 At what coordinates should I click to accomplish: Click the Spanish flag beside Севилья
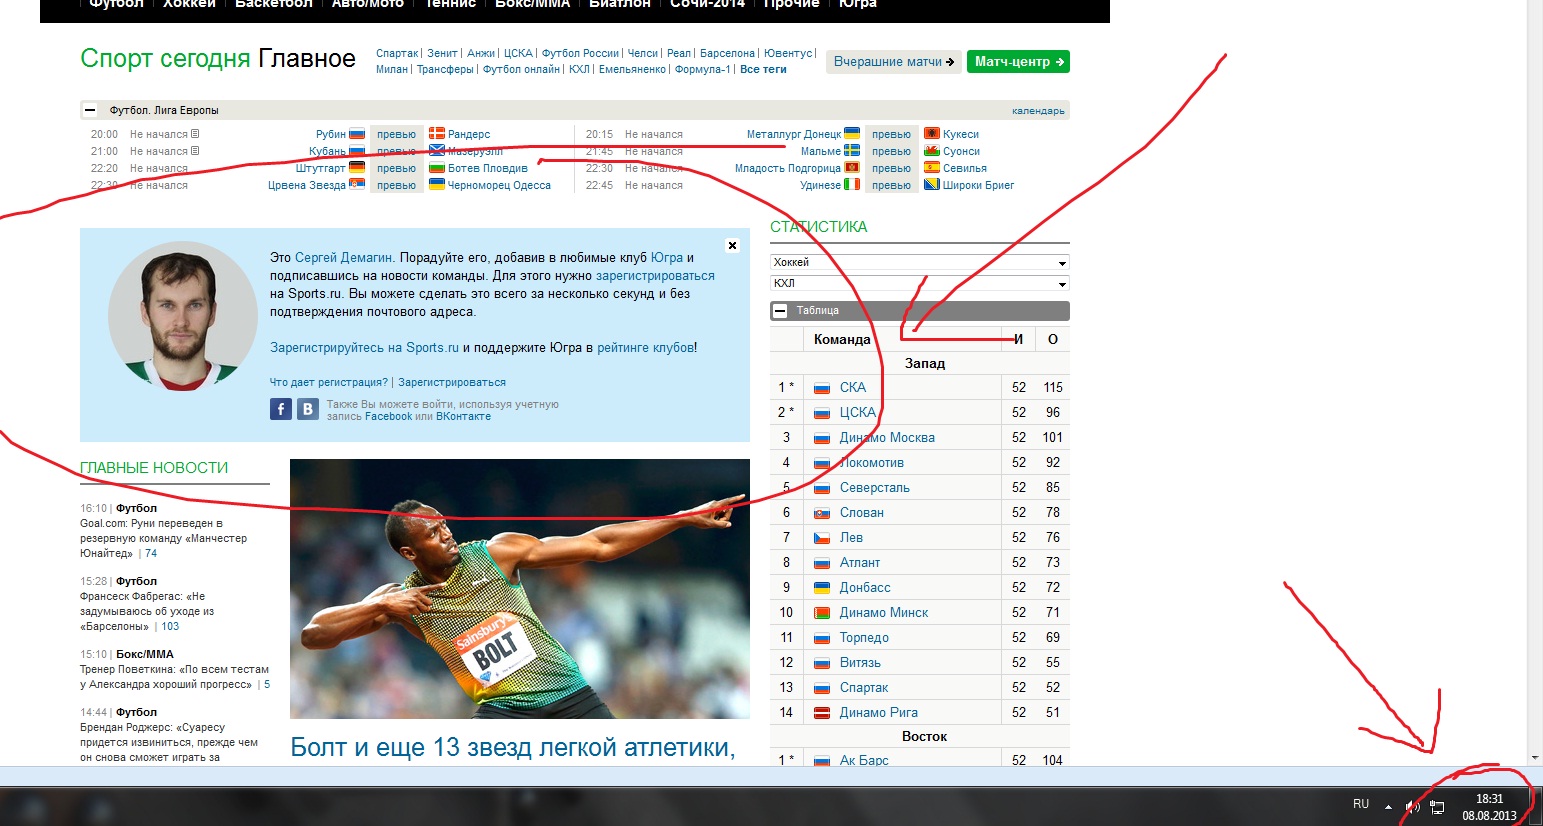pyautogui.click(x=932, y=168)
